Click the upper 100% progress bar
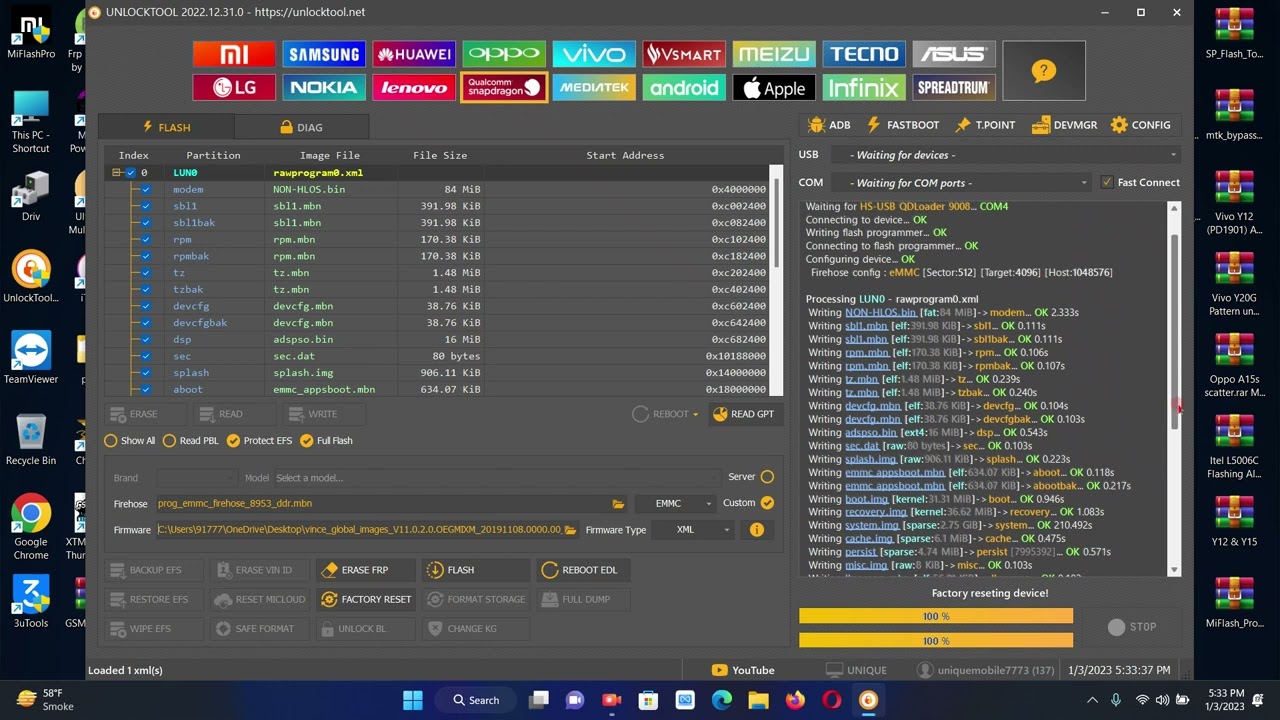The width and height of the screenshot is (1280, 720). [936, 616]
